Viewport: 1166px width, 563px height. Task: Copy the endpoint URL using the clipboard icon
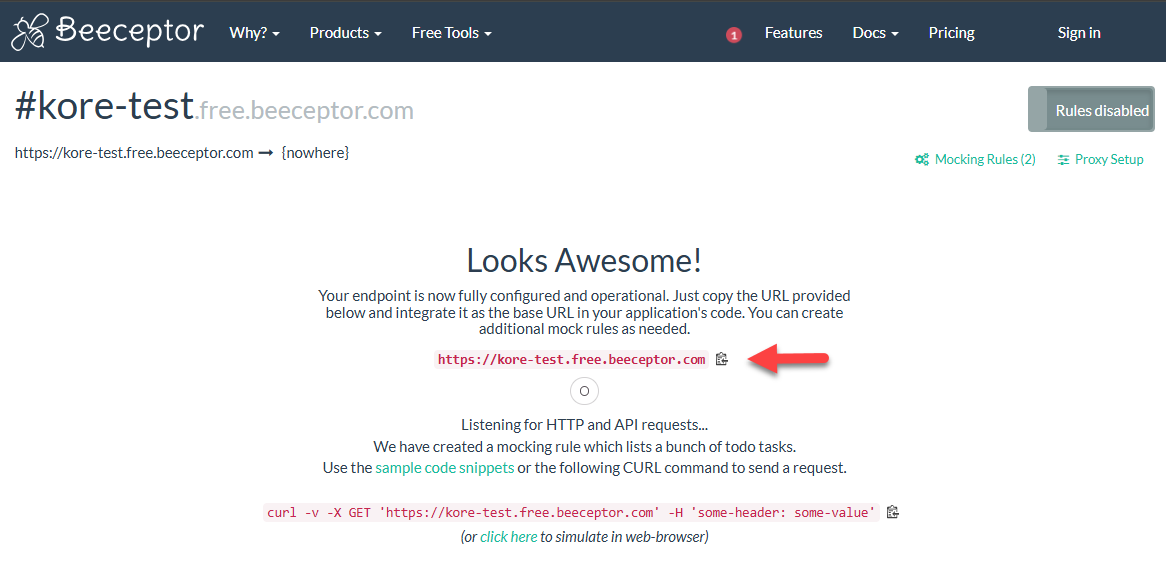(722, 359)
